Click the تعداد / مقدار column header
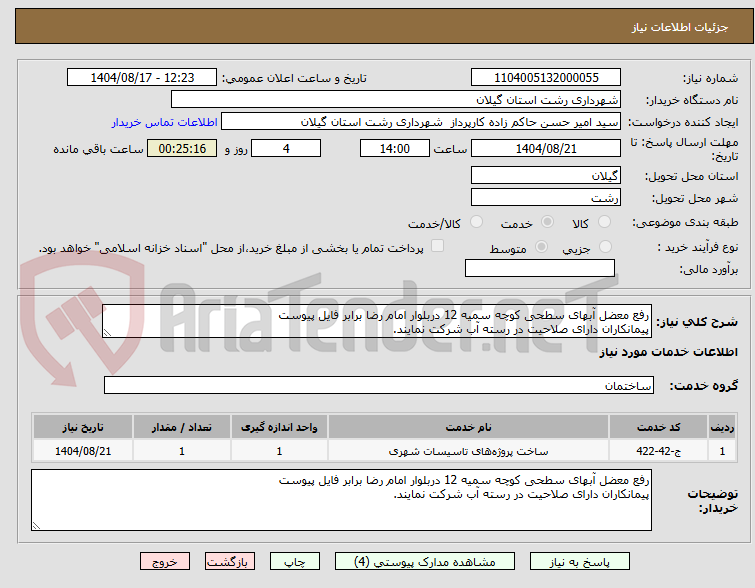The height and width of the screenshot is (588, 755). (182, 427)
